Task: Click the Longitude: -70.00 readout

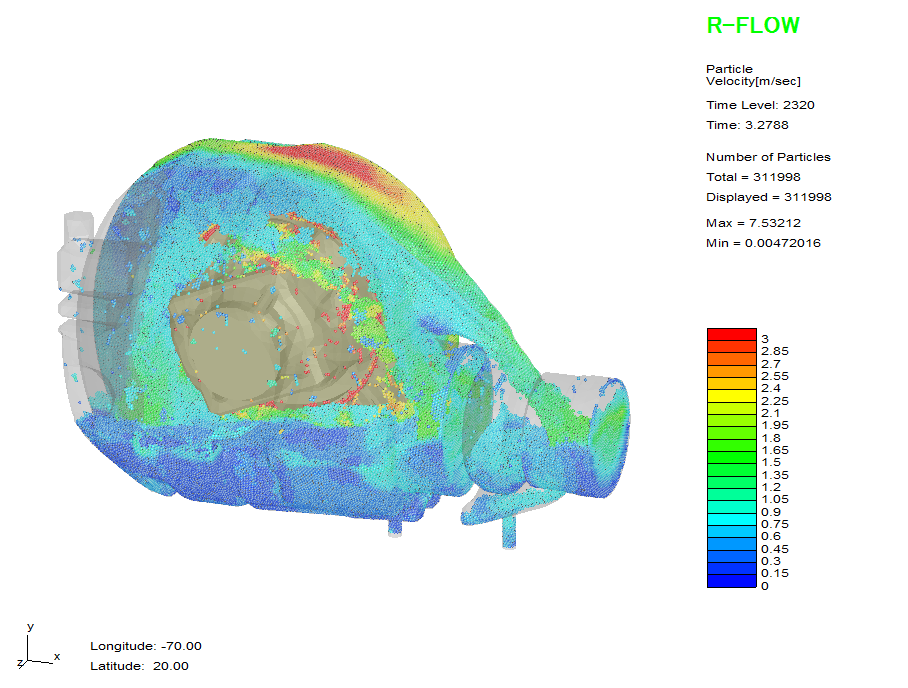Action: pyautogui.click(x=146, y=646)
